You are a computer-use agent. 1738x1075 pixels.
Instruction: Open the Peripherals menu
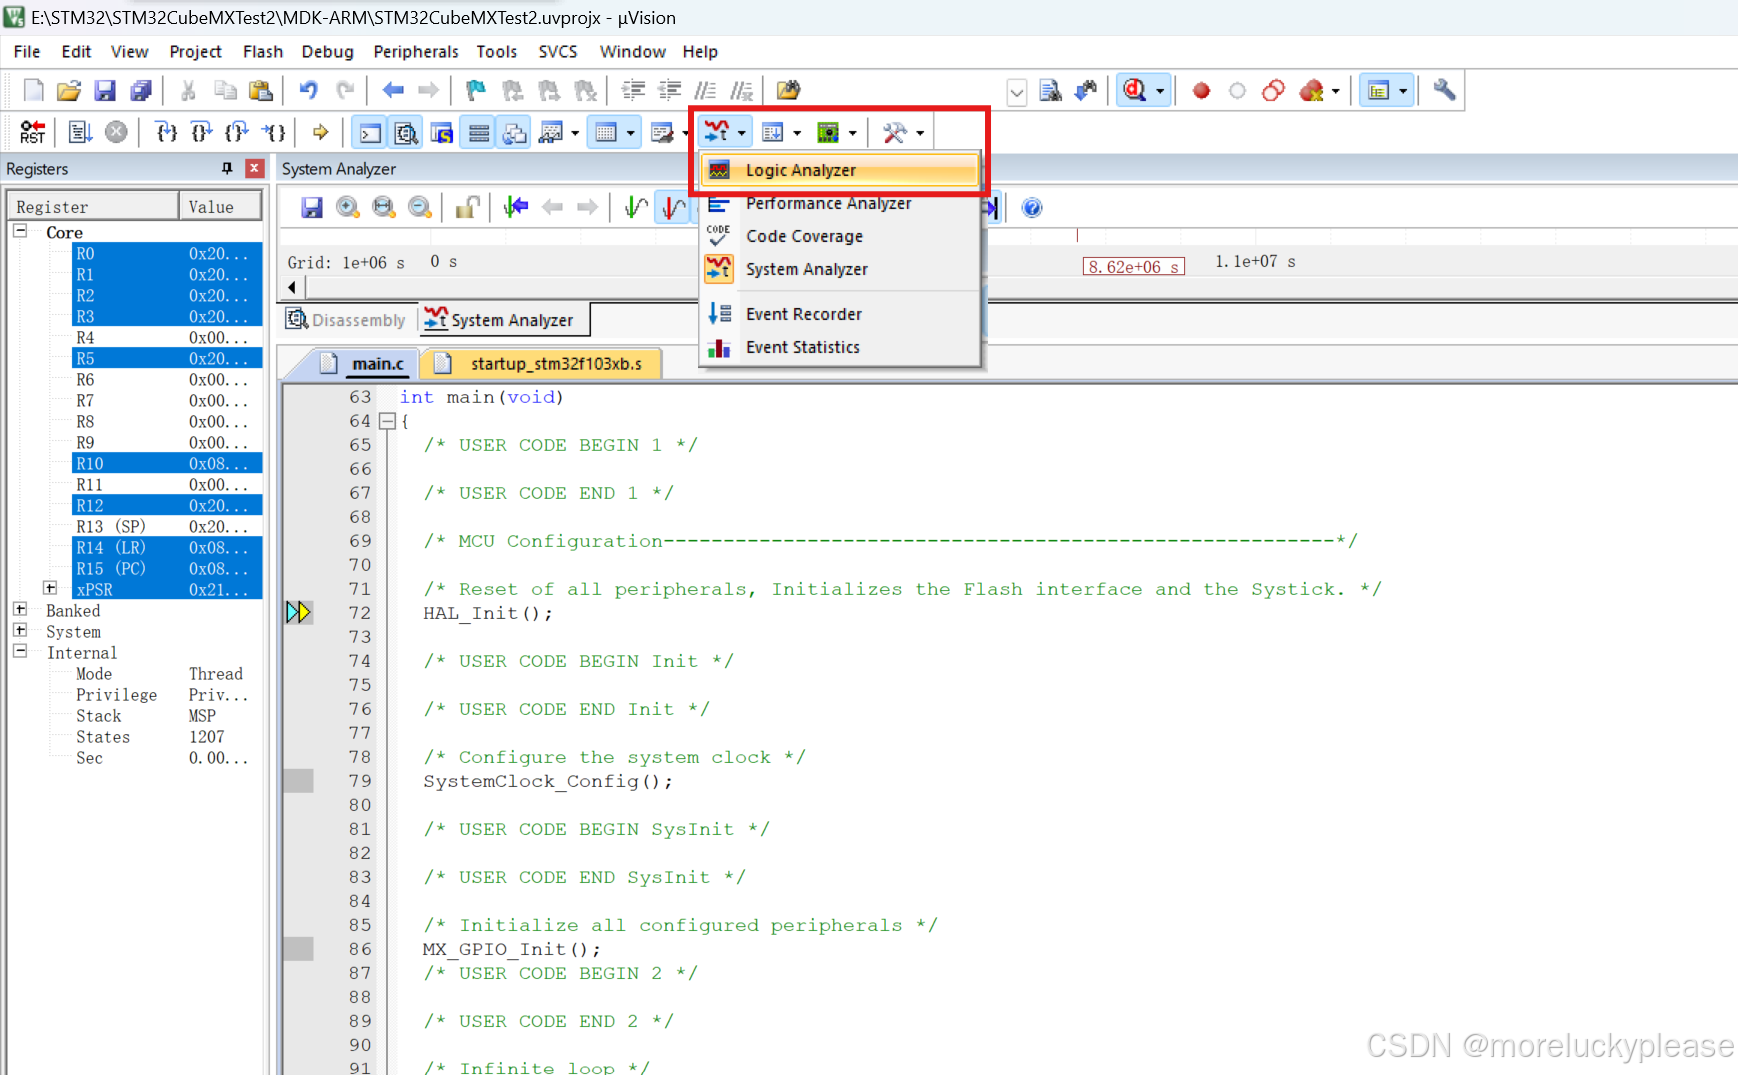coord(415,51)
